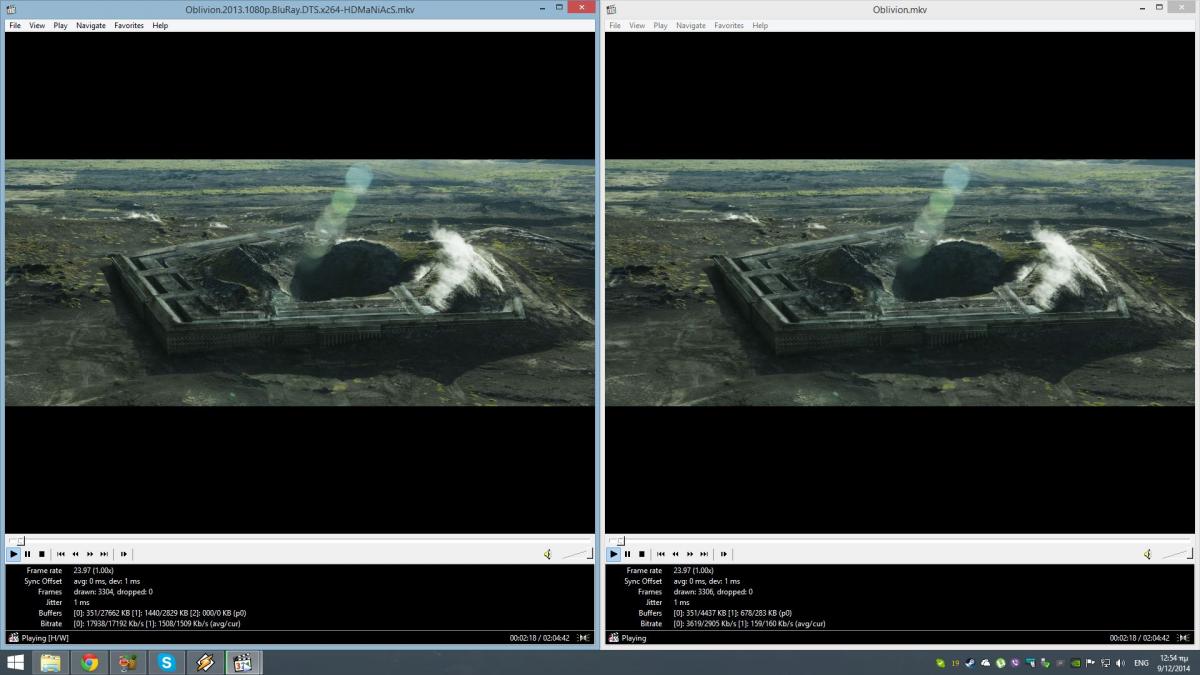Open NVIDIA icon in system tray

(1075, 663)
